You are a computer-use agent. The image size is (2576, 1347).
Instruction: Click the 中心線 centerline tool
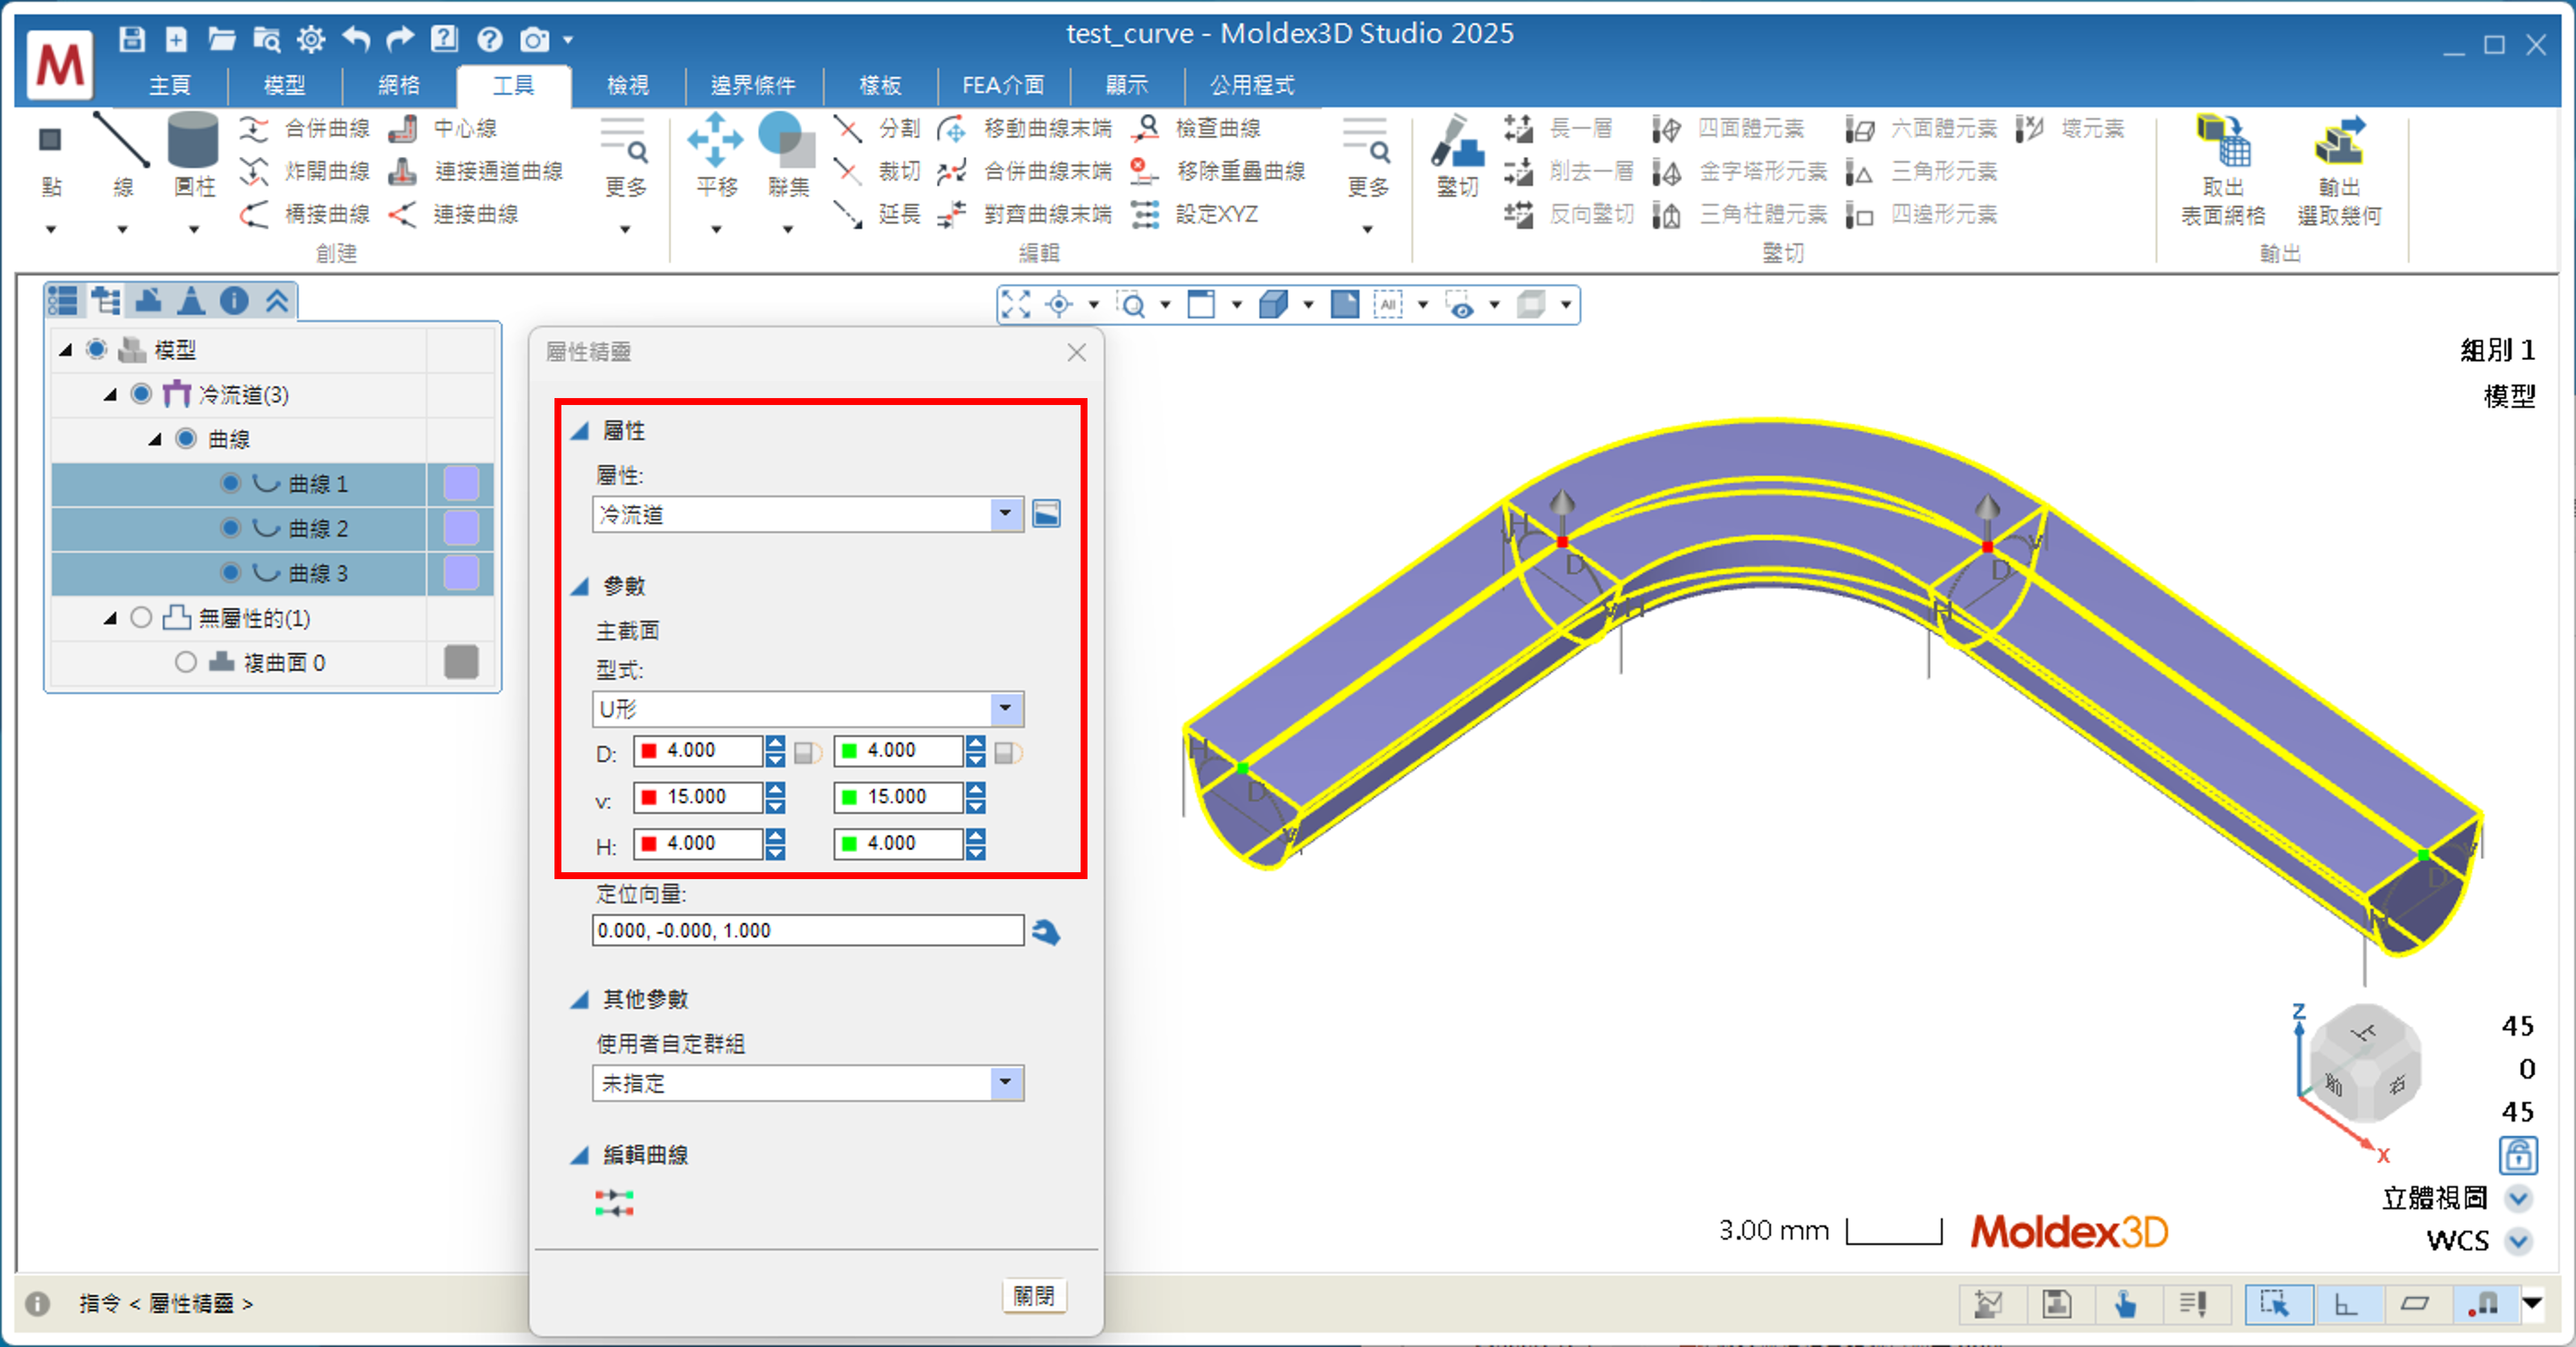(x=443, y=128)
